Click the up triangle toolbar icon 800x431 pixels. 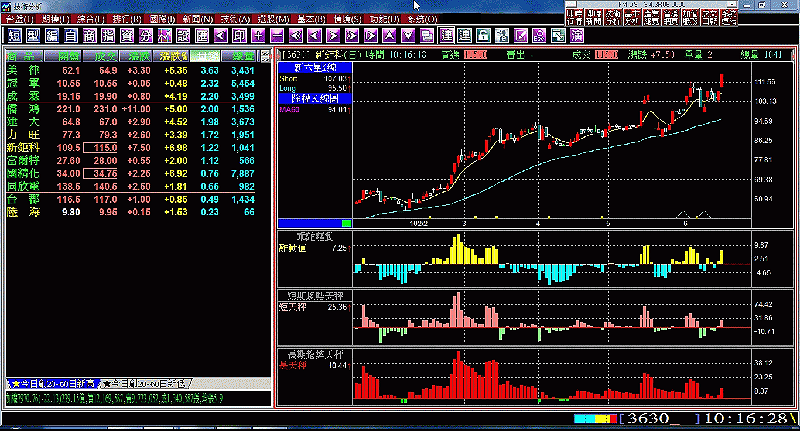pos(389,36)
